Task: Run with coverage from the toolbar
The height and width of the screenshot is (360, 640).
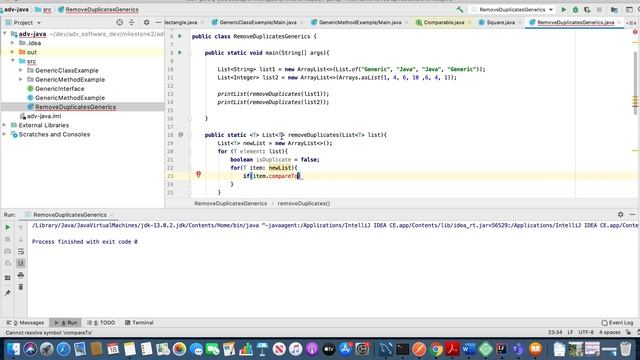Action: [587, 9]
